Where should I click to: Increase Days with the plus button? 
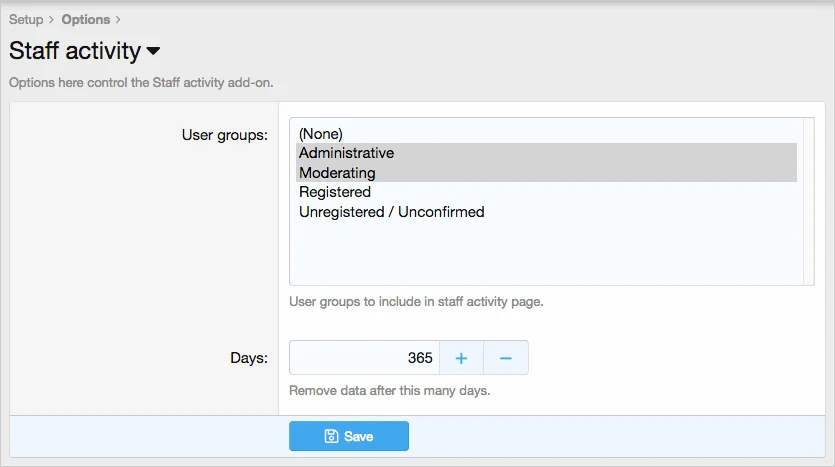point(461,358)
